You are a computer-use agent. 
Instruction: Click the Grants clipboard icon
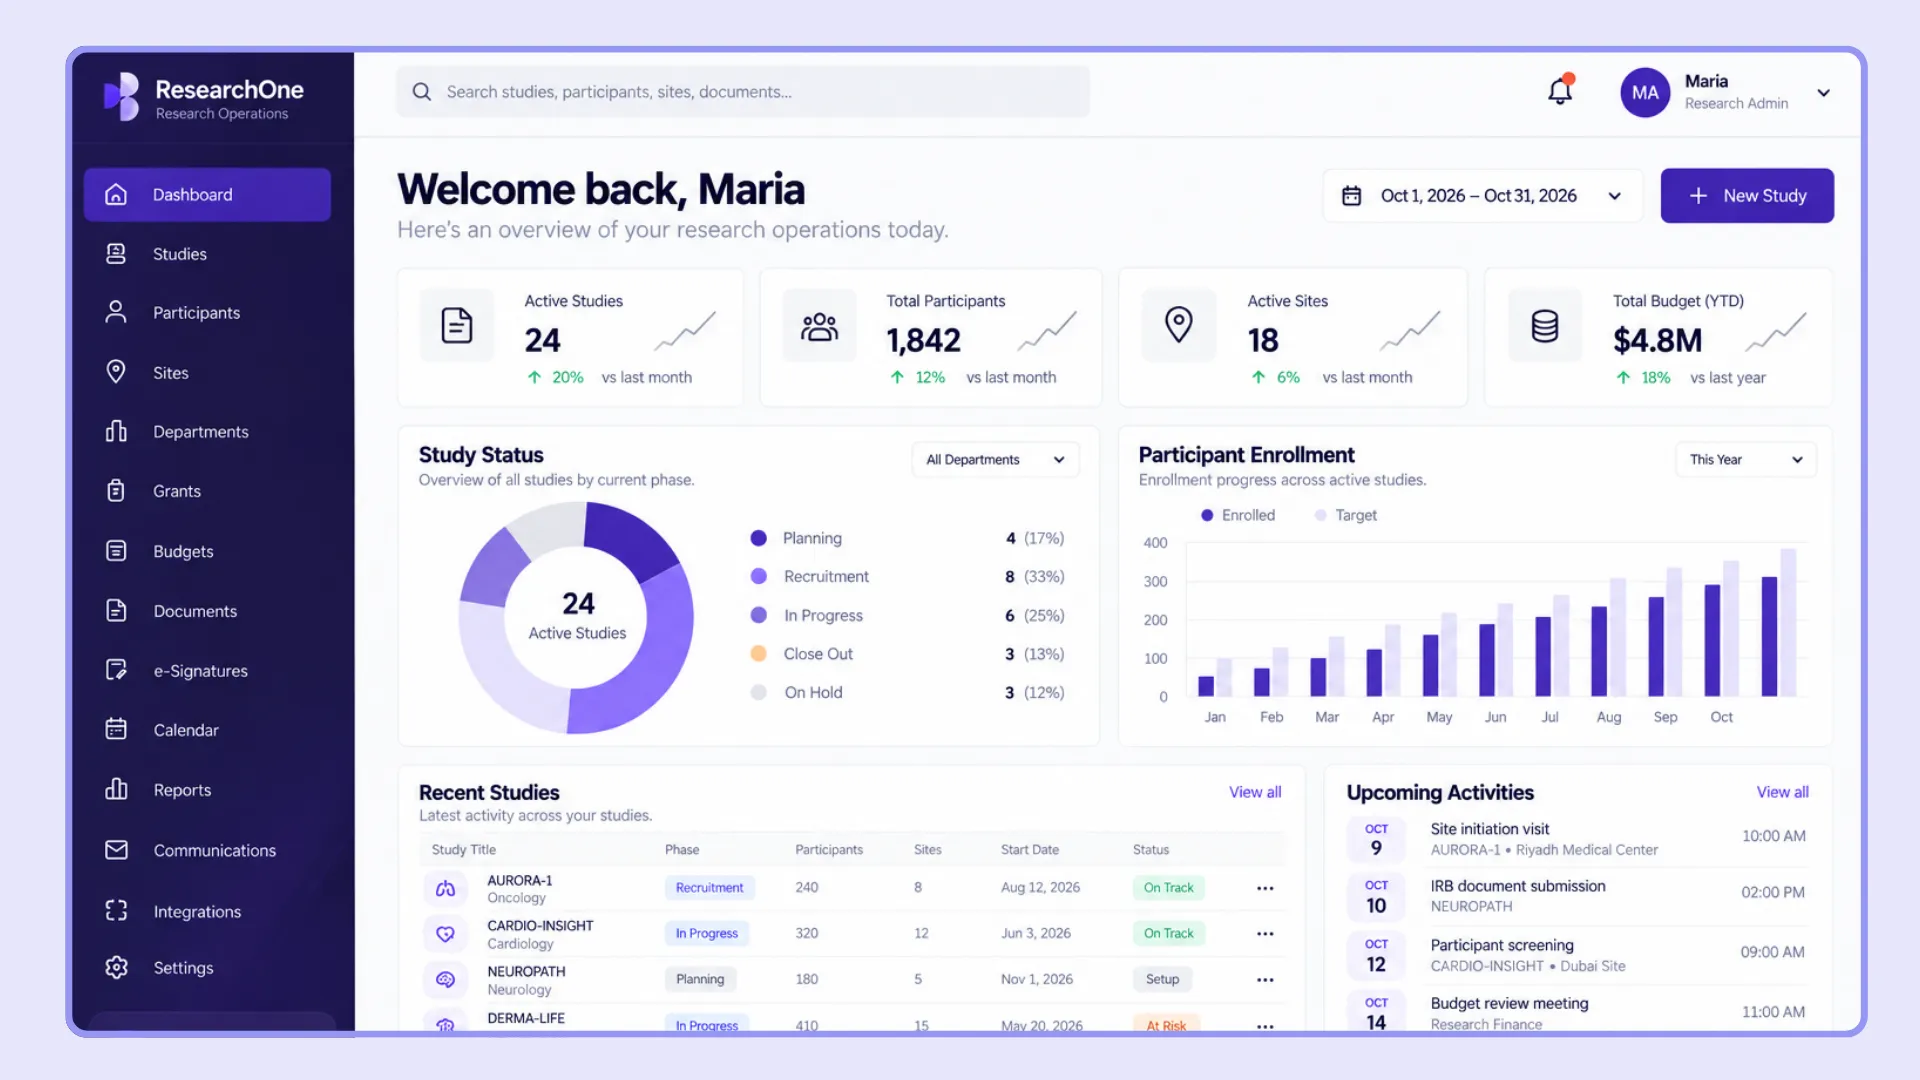click(116, 490)
